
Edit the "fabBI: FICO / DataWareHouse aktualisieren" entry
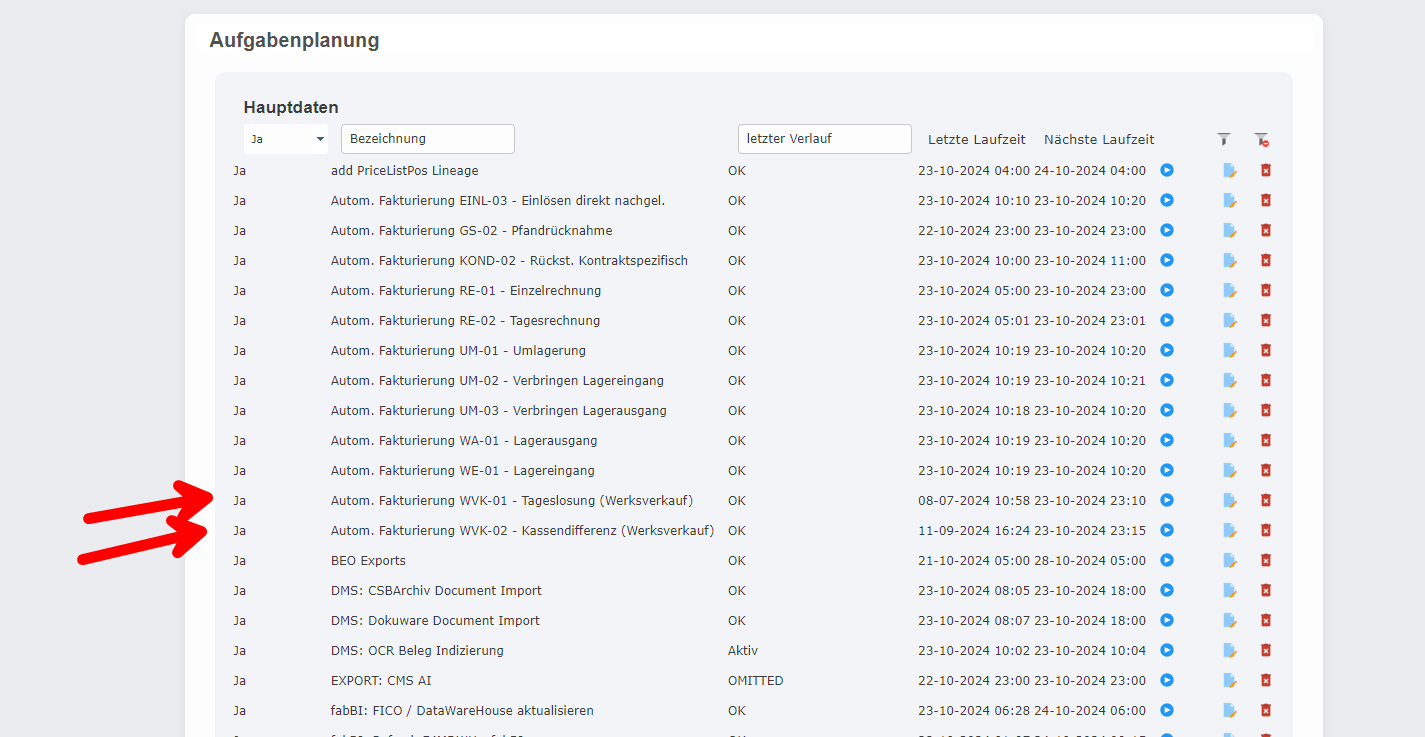[1228, 710]
